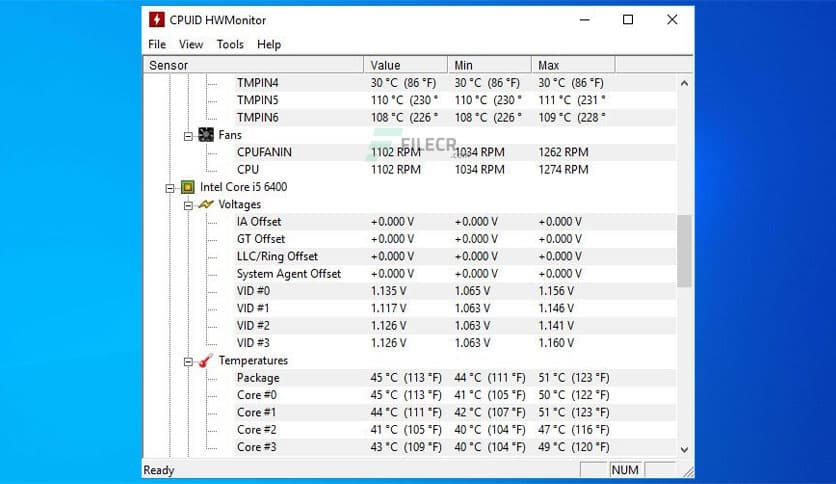The height and width of the screenshot is (484, 836).
Task: Click the 1.135 V value of VID #0
Action: [x=388, y=291]
